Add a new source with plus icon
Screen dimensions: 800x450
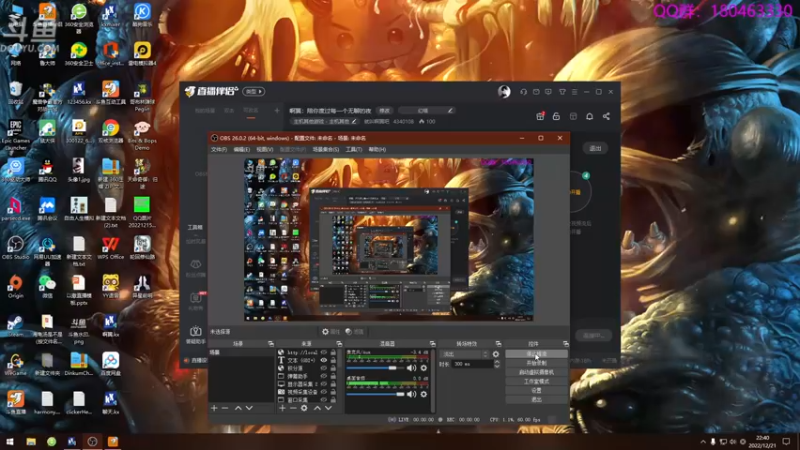point(282,408)
